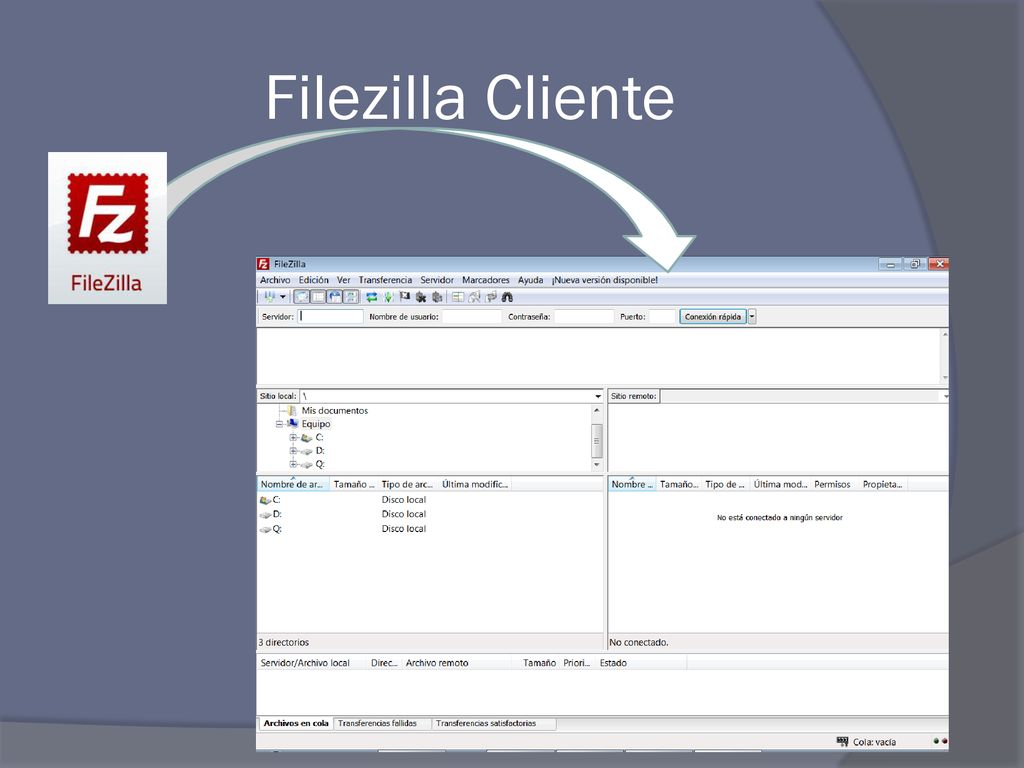Click ¡Nueva versión disponible! menu entry
The image size is (1024, 768).
click(605, 280)
